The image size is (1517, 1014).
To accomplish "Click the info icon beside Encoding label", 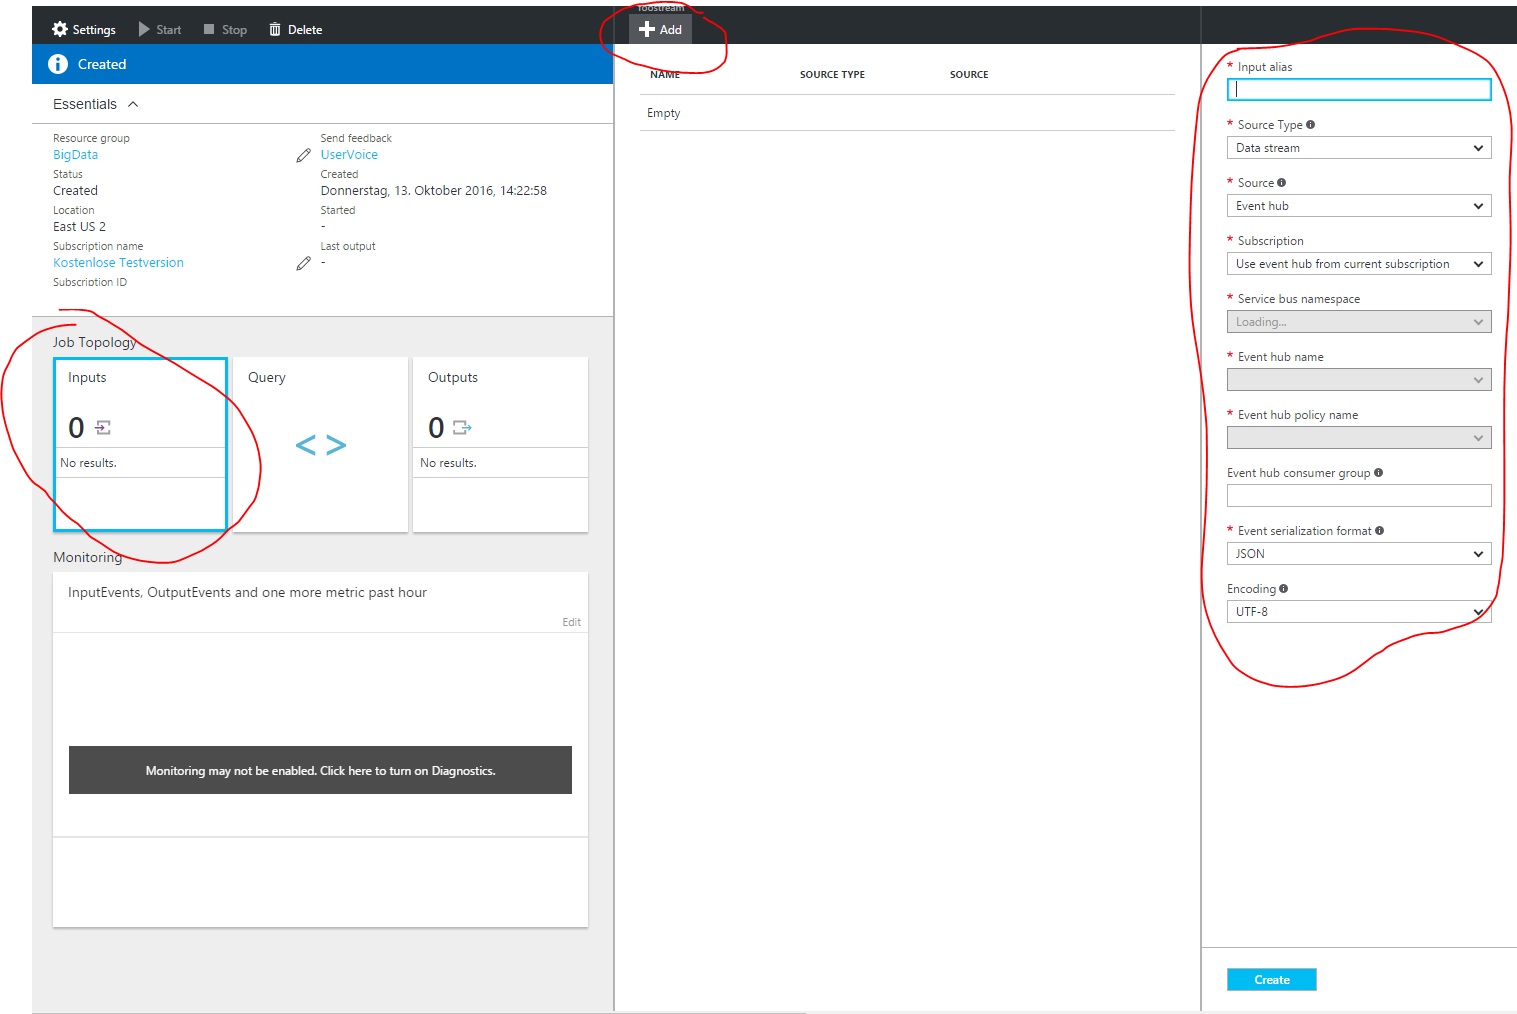I will click(x=1283, y=589).
